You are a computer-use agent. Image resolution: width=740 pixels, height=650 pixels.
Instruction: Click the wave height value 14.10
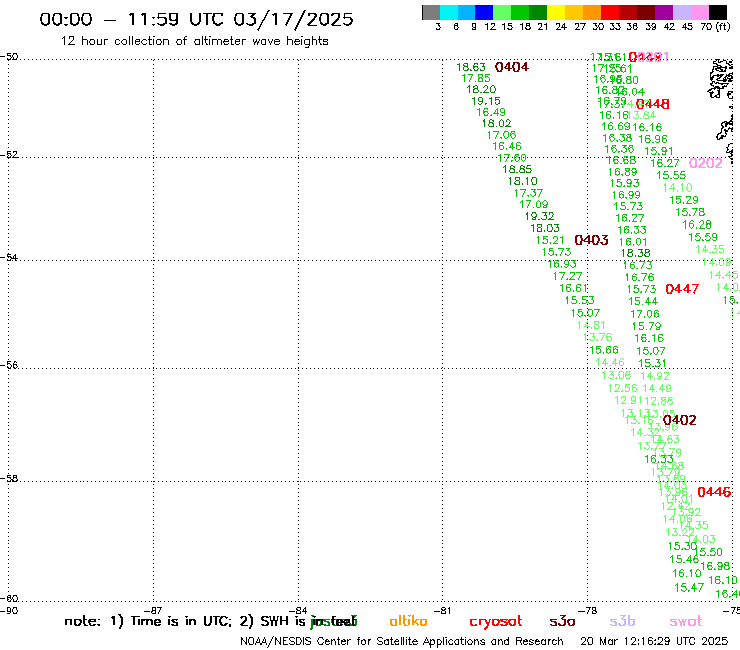(677, 187)
